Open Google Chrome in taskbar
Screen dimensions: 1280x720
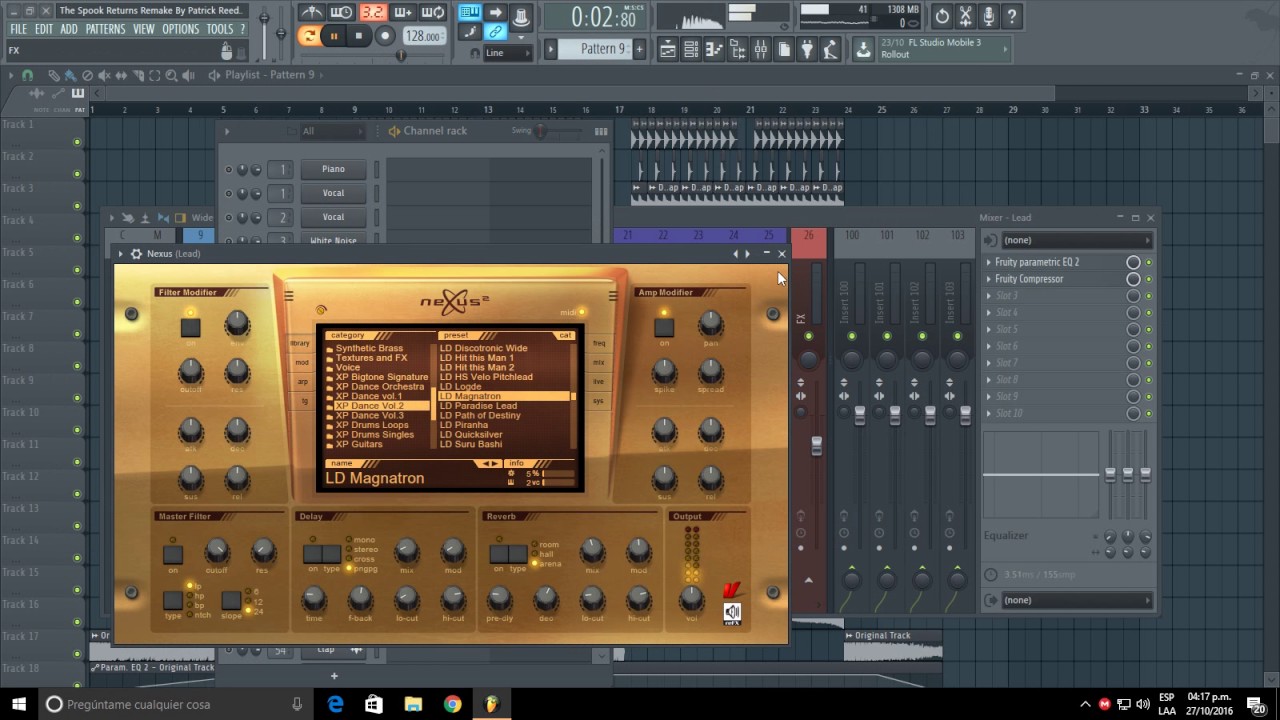pyautogui.click(x=452, y=704)
